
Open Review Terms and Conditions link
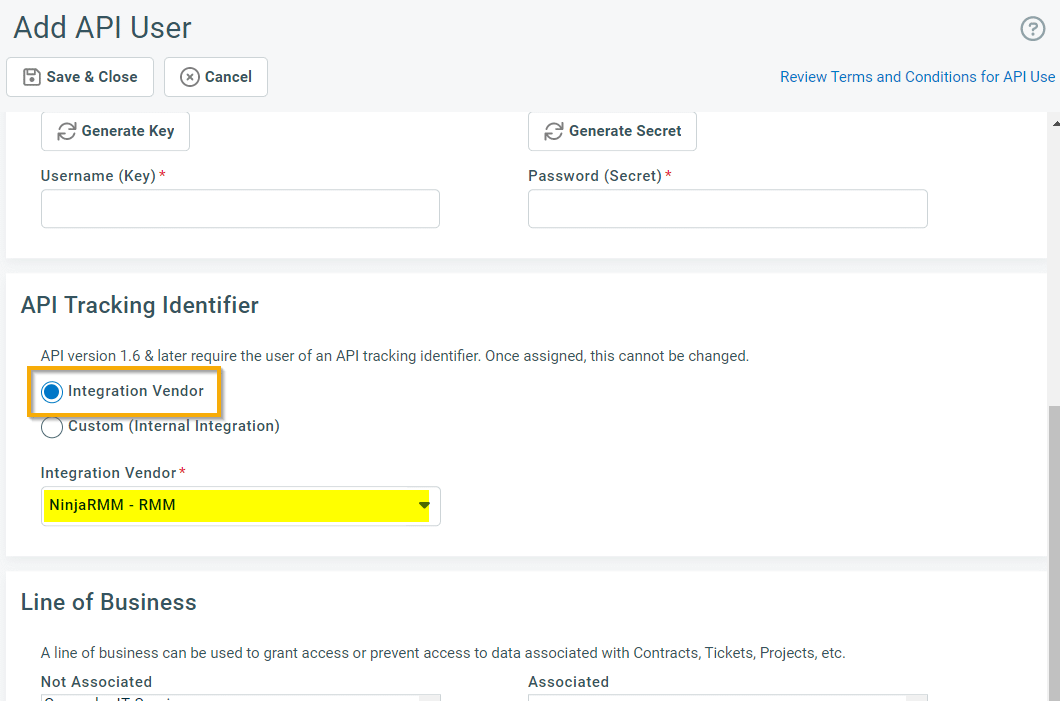click(x=917, y=77)
